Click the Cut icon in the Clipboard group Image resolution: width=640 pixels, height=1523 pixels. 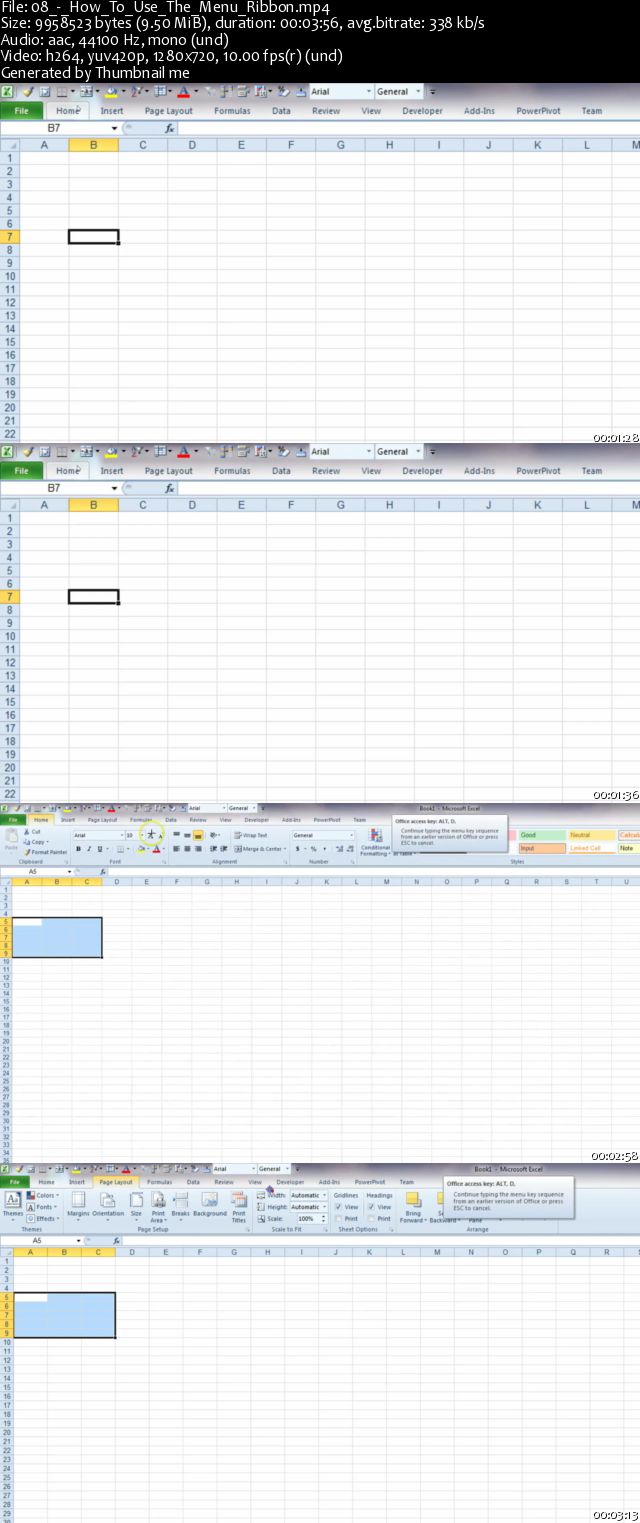(27, 831)
